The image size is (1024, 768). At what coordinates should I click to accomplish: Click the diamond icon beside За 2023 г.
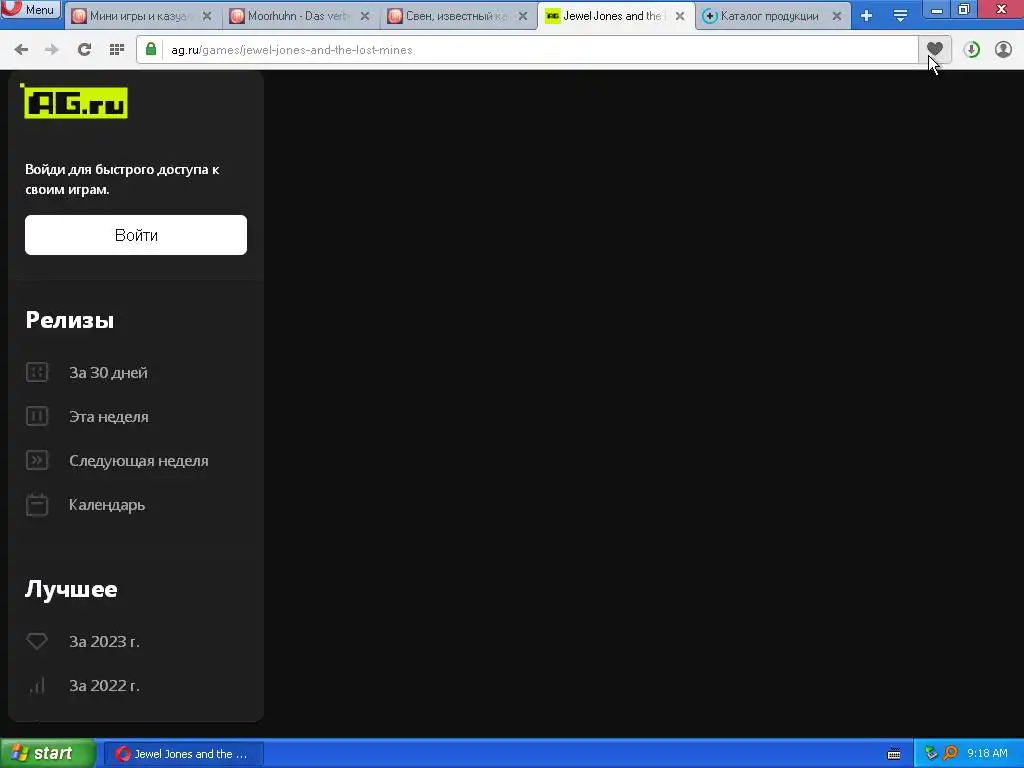[x=37, y=641]
